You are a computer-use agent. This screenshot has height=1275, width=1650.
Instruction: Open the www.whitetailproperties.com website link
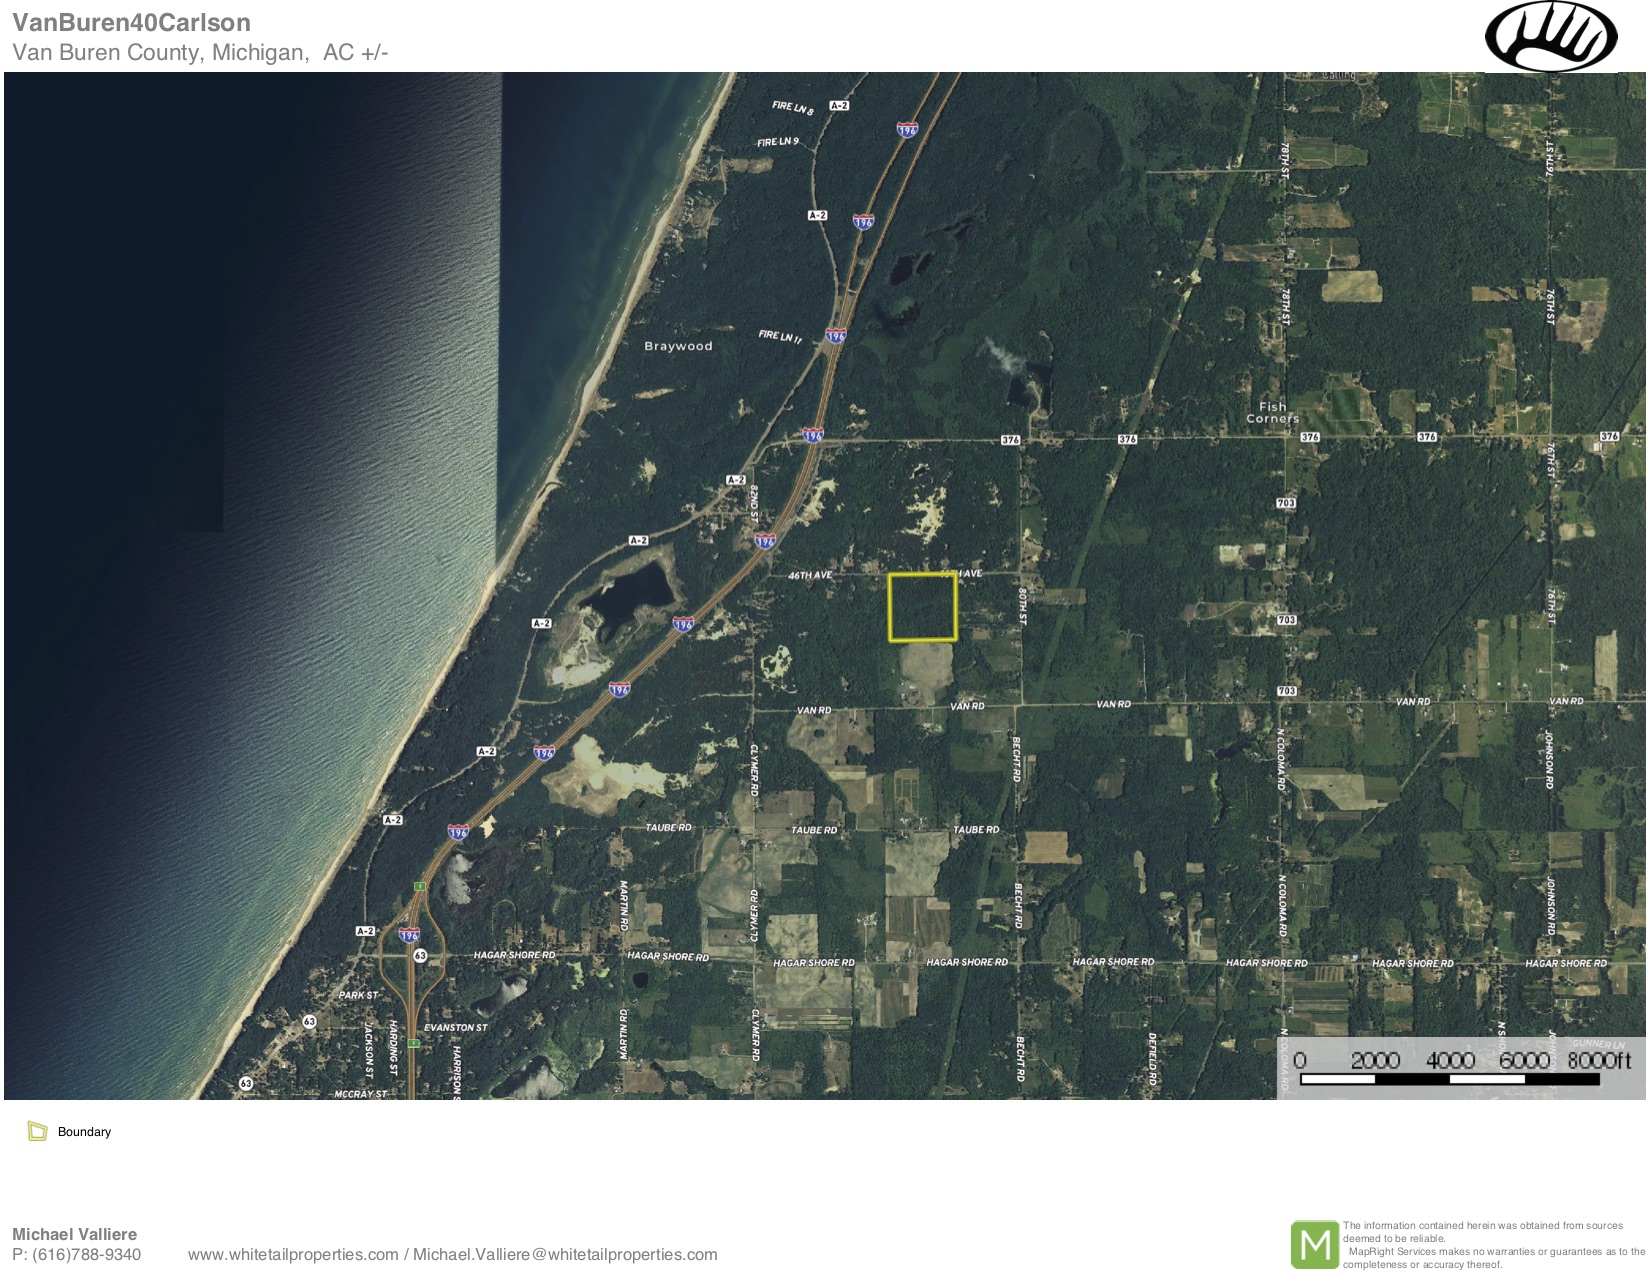tap(293, 1255)
